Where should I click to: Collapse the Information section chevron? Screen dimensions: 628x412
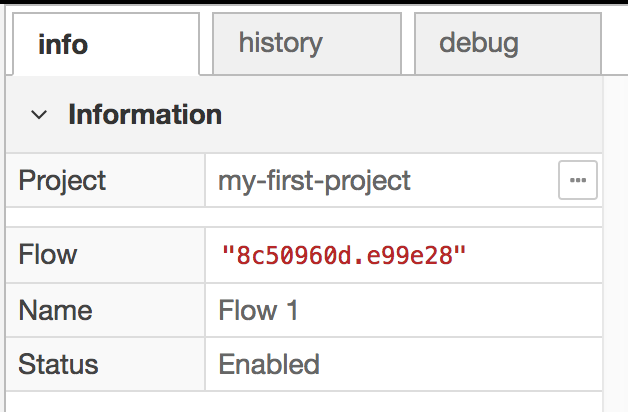[39, 115]
